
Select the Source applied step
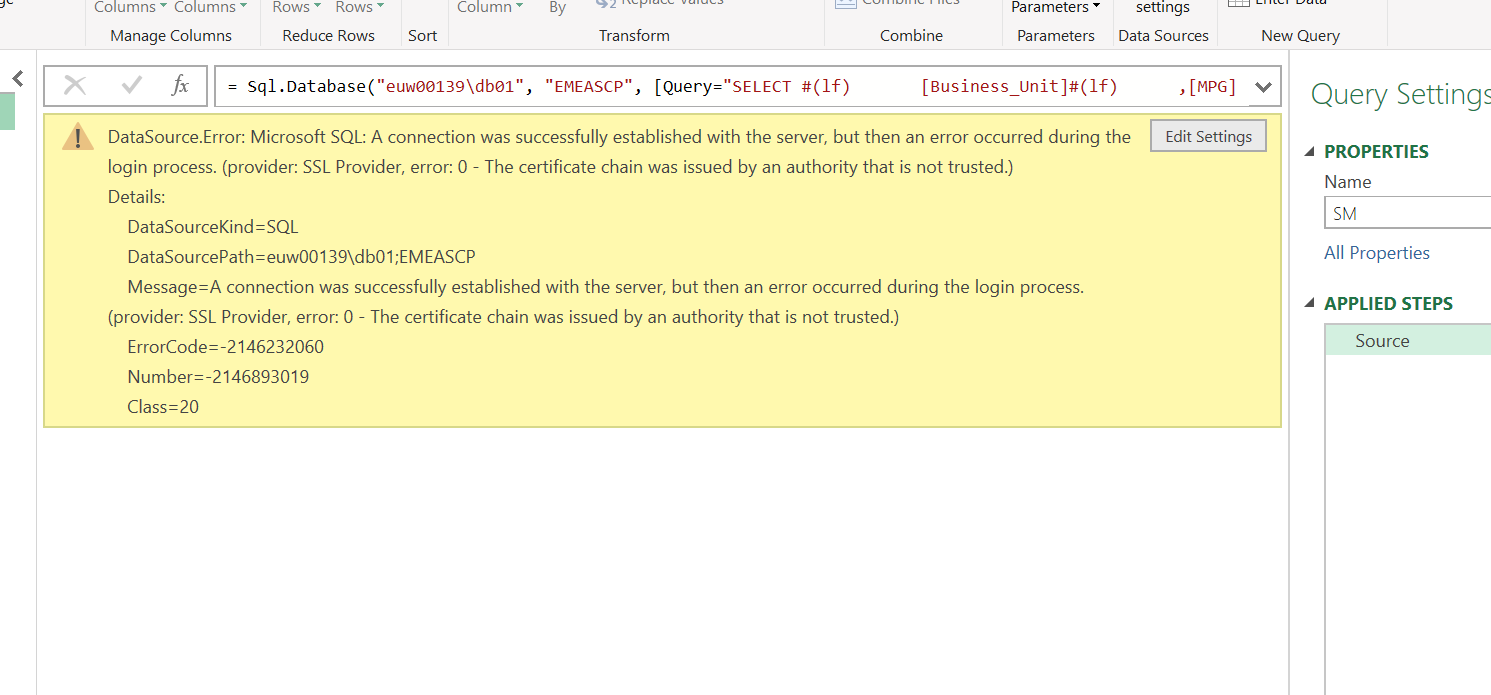[1382, 341]
